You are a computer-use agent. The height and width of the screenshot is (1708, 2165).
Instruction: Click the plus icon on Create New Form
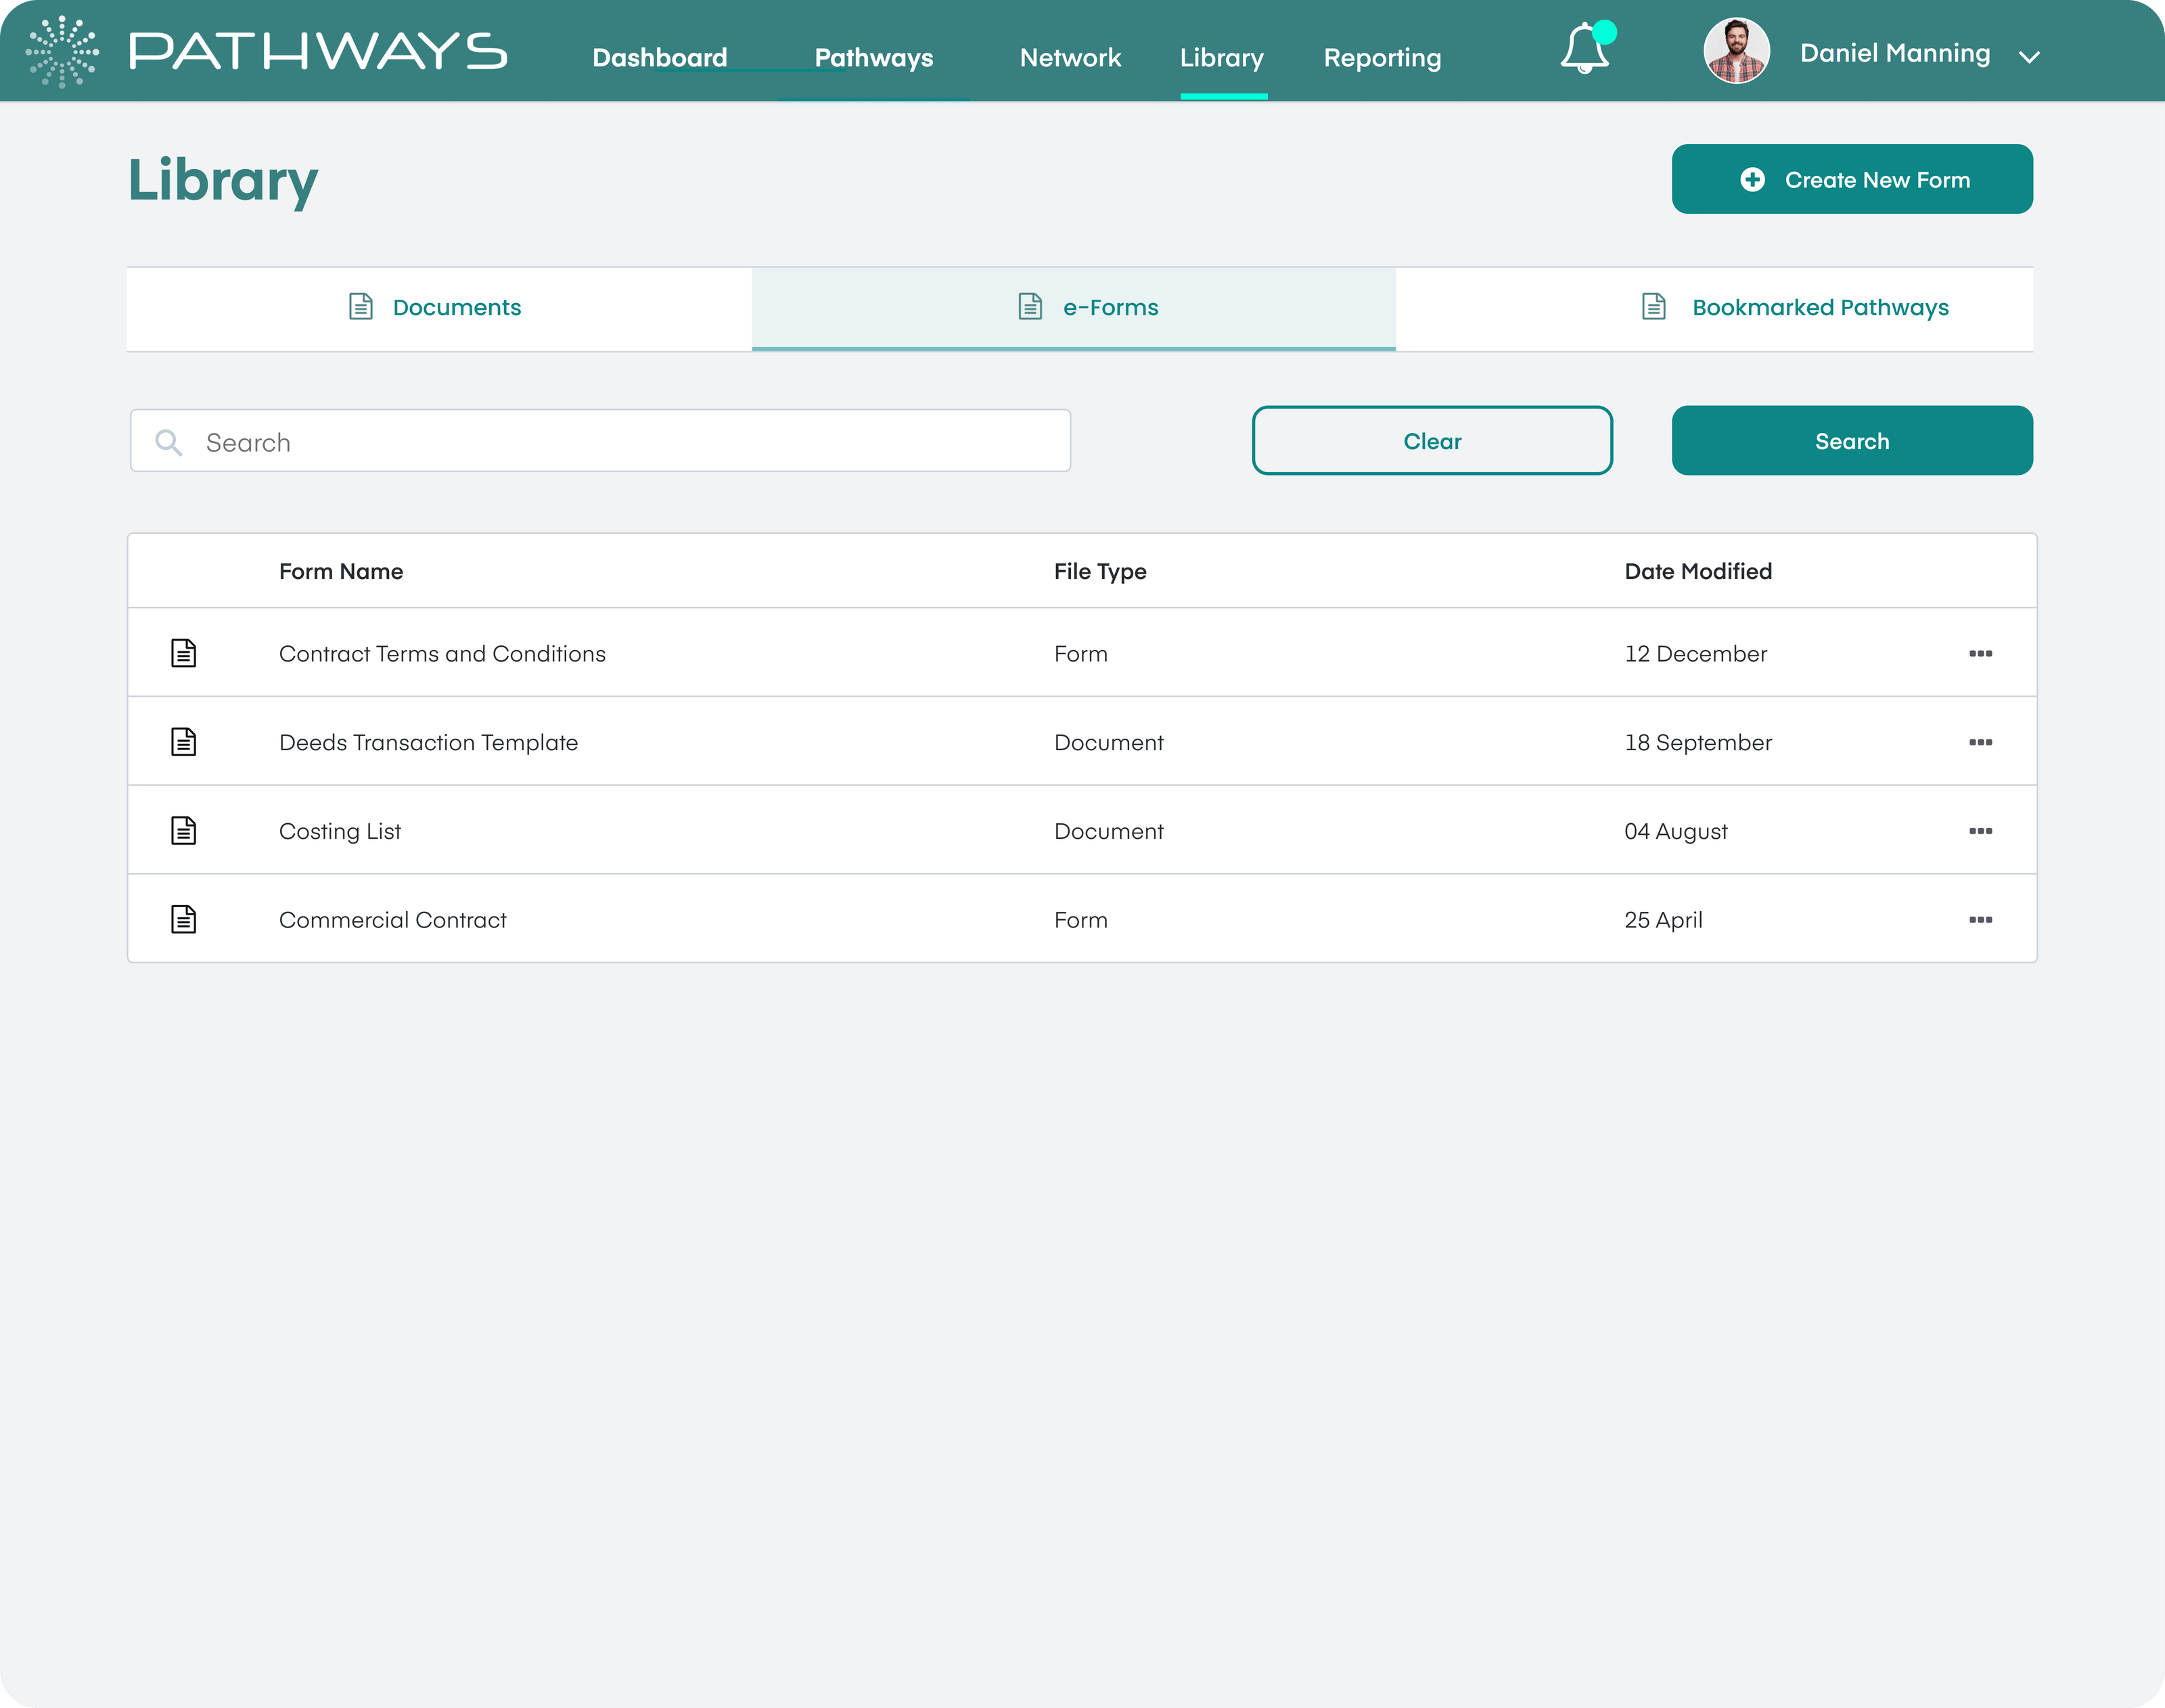(1753, 180)
